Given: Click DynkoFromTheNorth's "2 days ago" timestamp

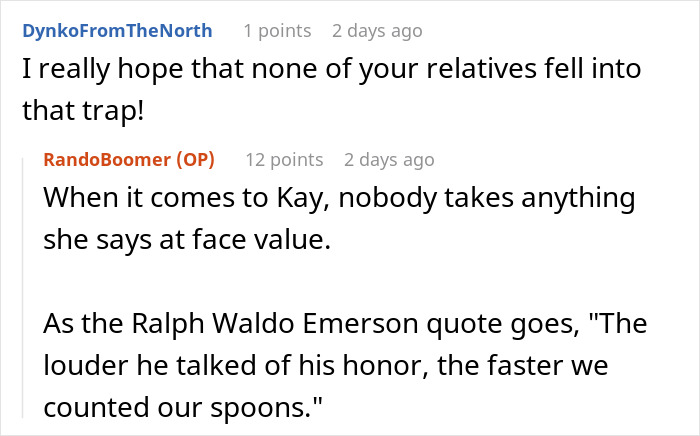Looking at the screenshot, I should pos(377,31).
